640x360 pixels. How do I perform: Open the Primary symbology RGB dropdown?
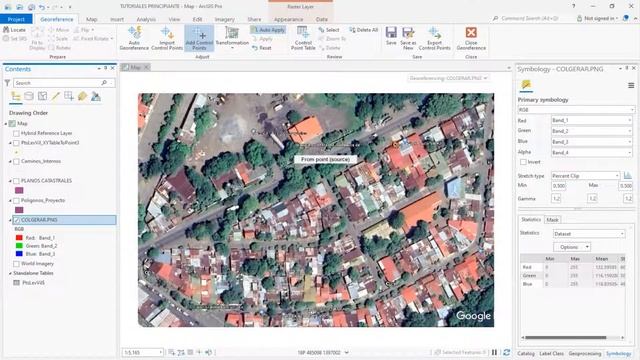point(576,110)
